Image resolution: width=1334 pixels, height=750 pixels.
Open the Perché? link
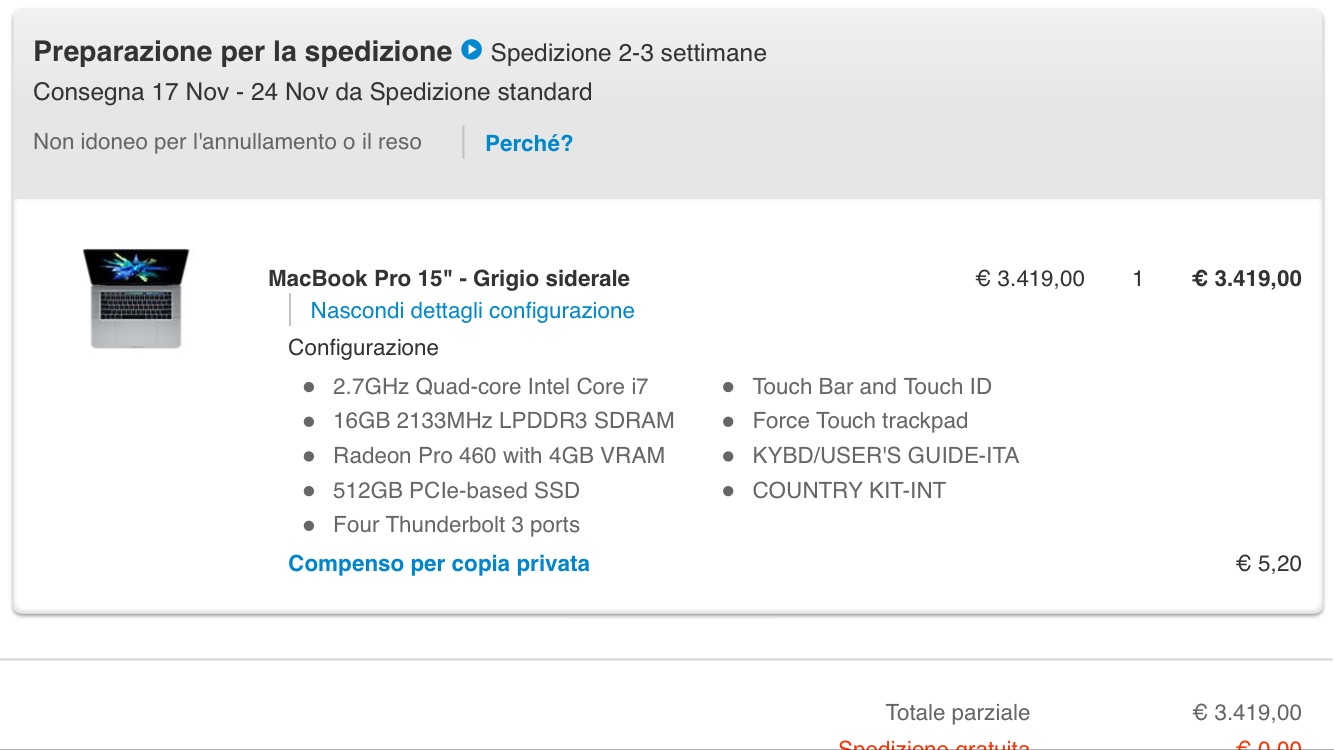click(x=529, y=143)
